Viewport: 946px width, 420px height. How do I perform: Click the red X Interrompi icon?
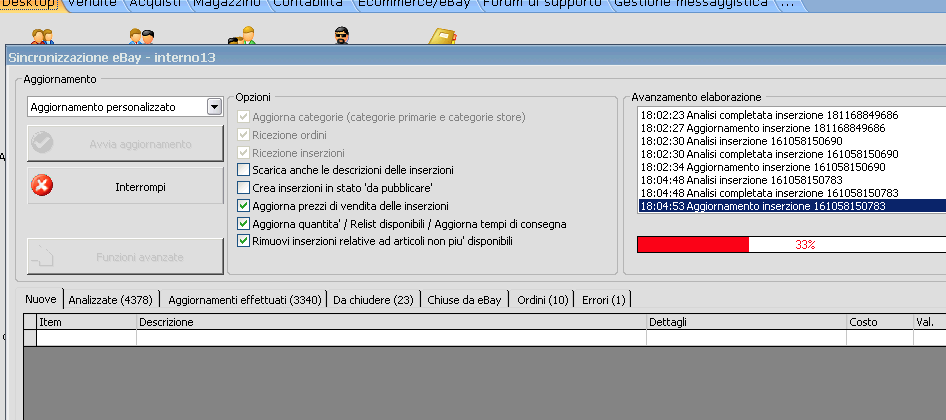point(42,186)
